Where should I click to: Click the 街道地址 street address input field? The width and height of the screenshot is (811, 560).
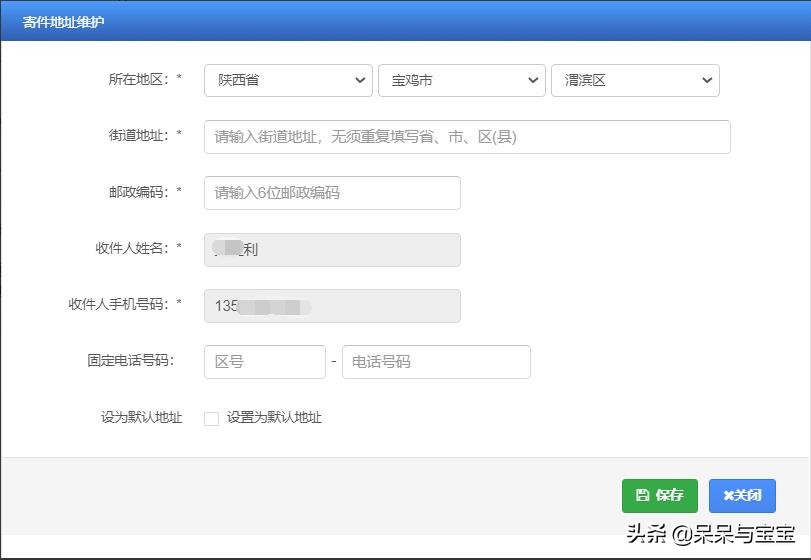(x=467, y=137)
